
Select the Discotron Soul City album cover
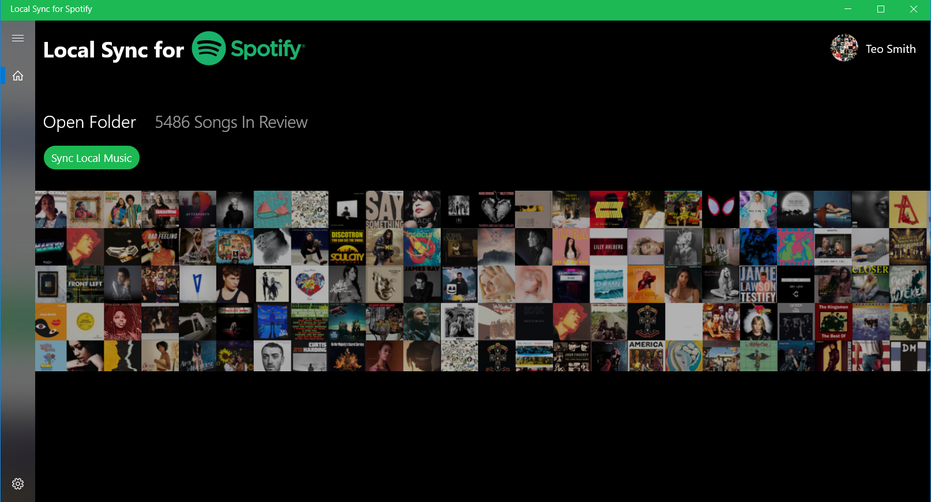[x=347, y=247]
